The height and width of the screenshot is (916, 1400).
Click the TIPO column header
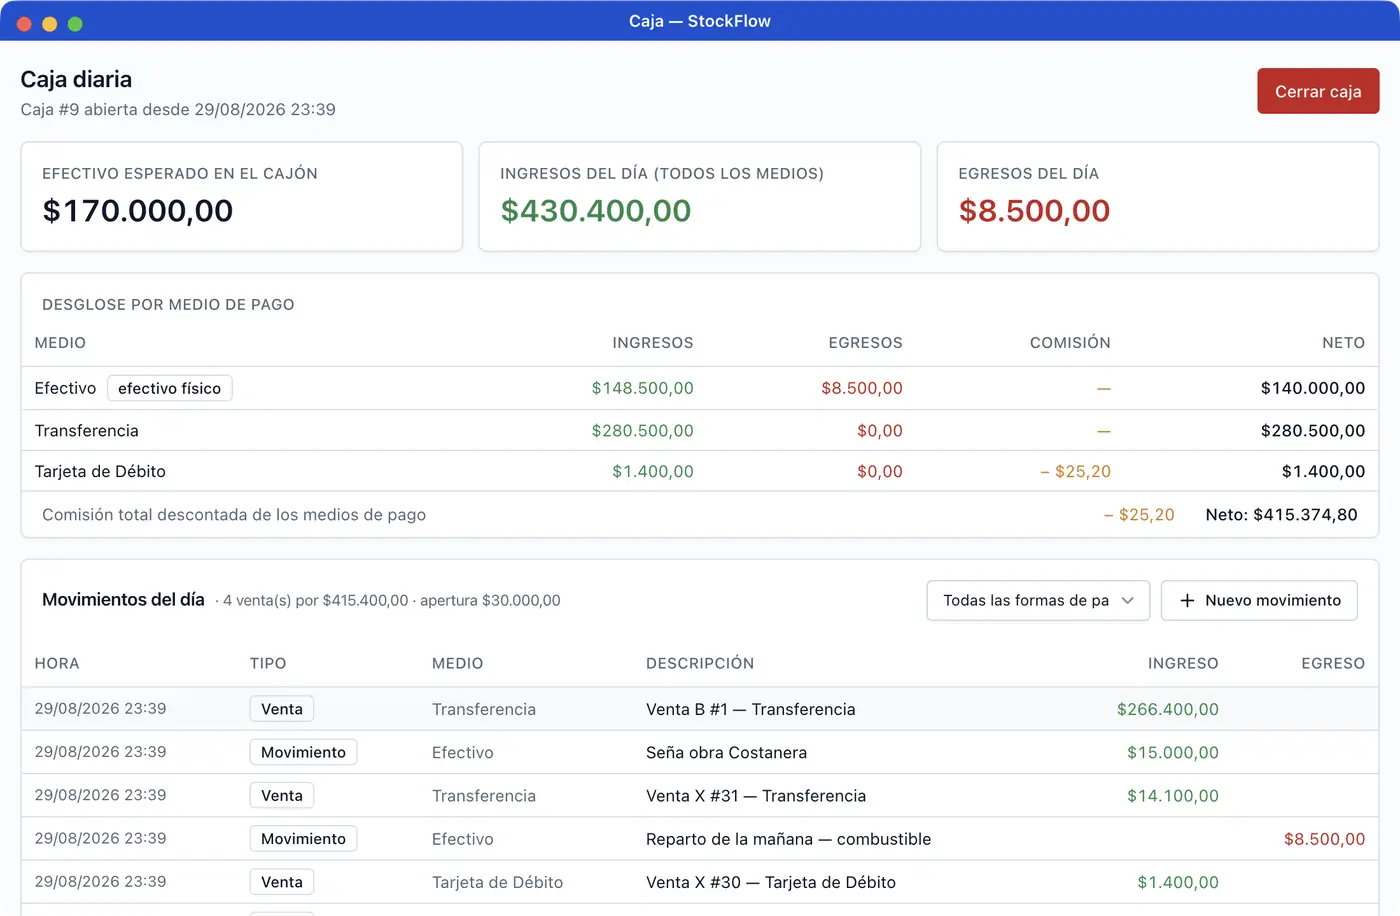(x=268, y=663)
